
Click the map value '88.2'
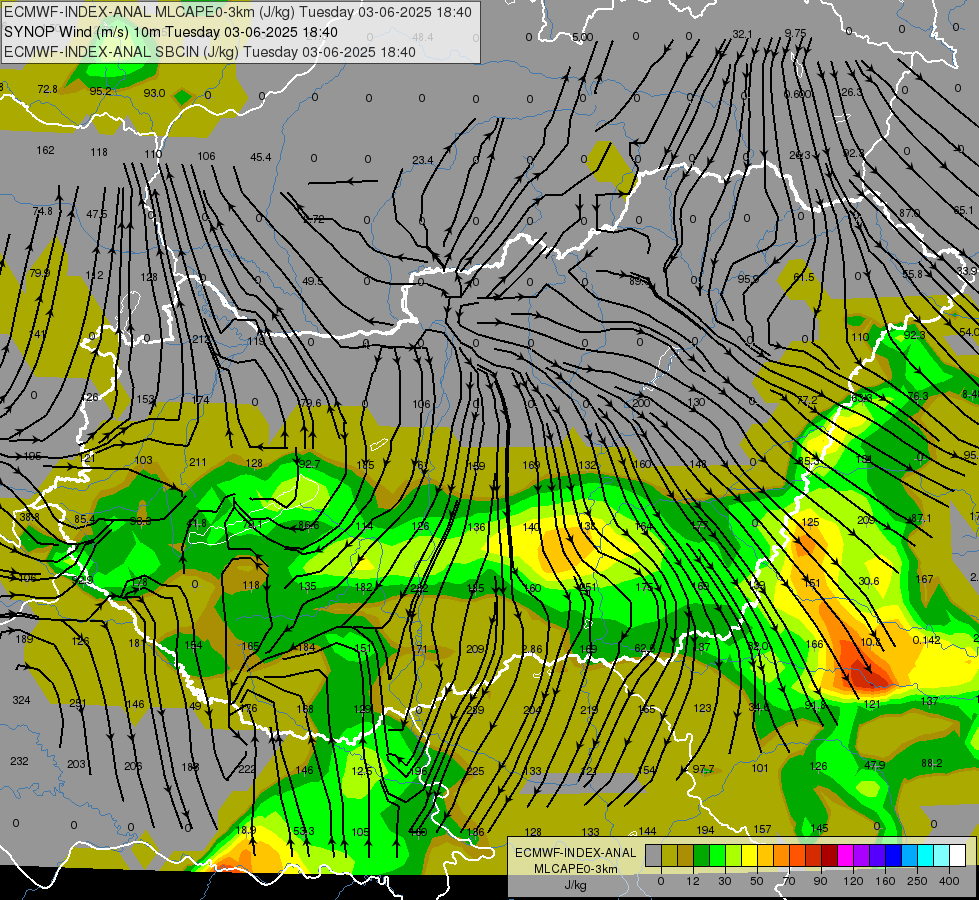click(932, 763)
